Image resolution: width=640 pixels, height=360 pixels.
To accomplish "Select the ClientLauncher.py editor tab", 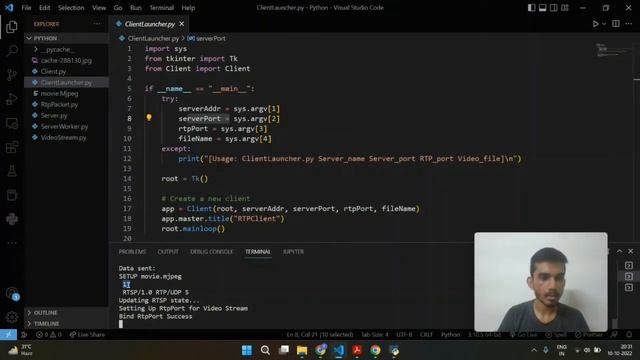I will 149,24.
